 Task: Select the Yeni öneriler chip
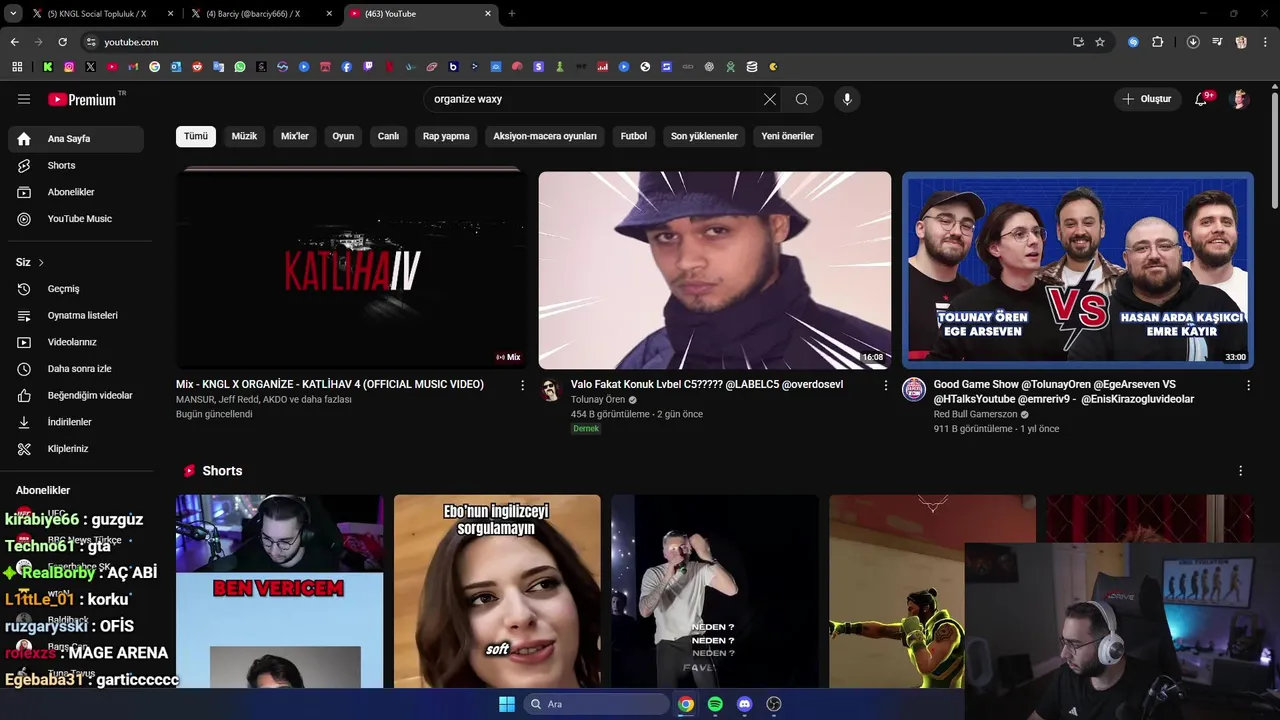(787, 136)
